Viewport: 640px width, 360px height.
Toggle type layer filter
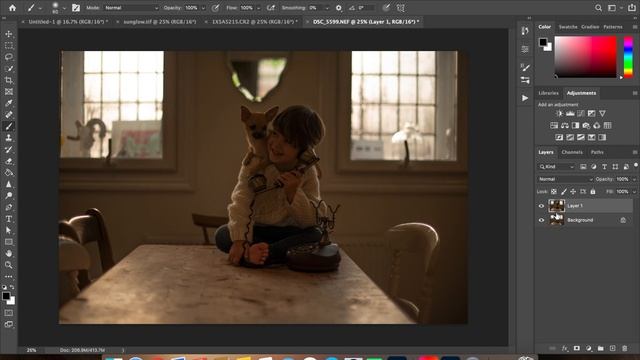coord(604,167)
